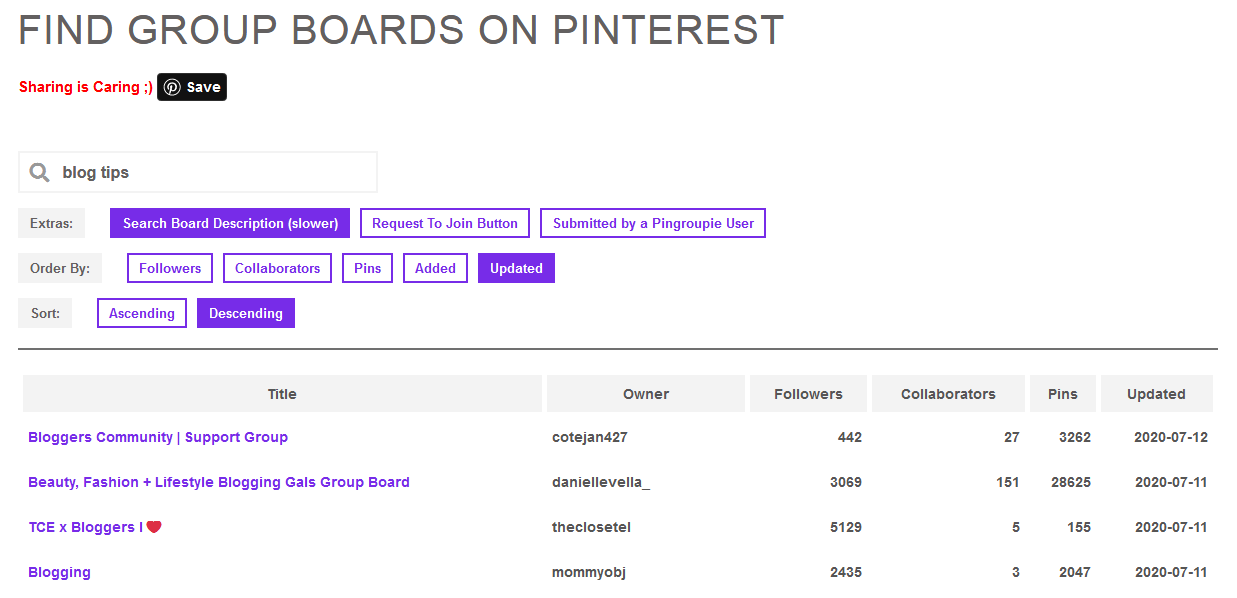Click the search magnifier icon
Viewport: 1237px width, 598px height.
click(39, 171)
